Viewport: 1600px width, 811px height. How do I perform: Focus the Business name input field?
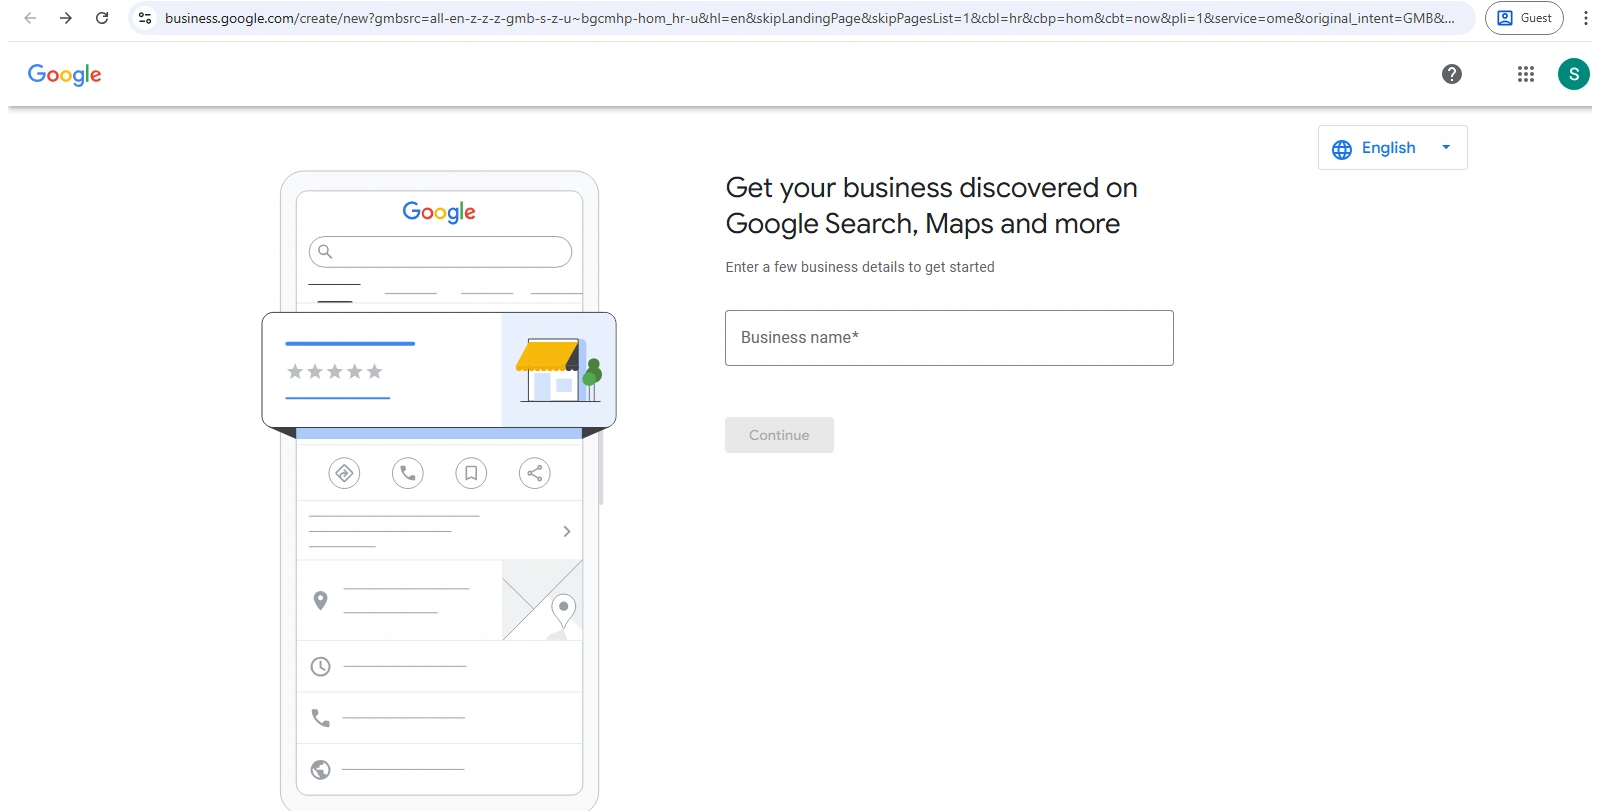point(948,338)
